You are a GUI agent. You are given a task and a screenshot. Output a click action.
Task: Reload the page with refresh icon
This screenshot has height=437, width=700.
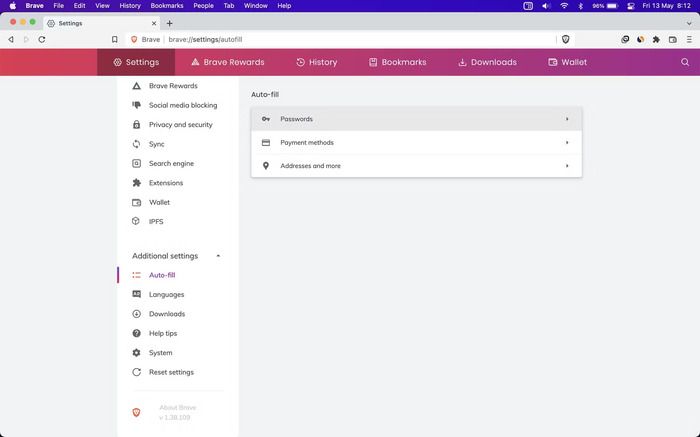click(42, 39)
